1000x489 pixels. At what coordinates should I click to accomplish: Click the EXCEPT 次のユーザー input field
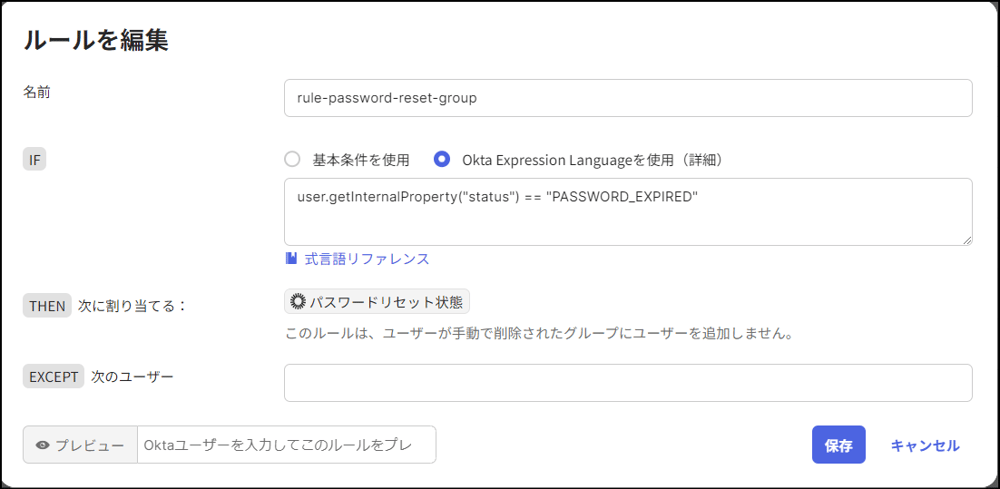(628, 382)
